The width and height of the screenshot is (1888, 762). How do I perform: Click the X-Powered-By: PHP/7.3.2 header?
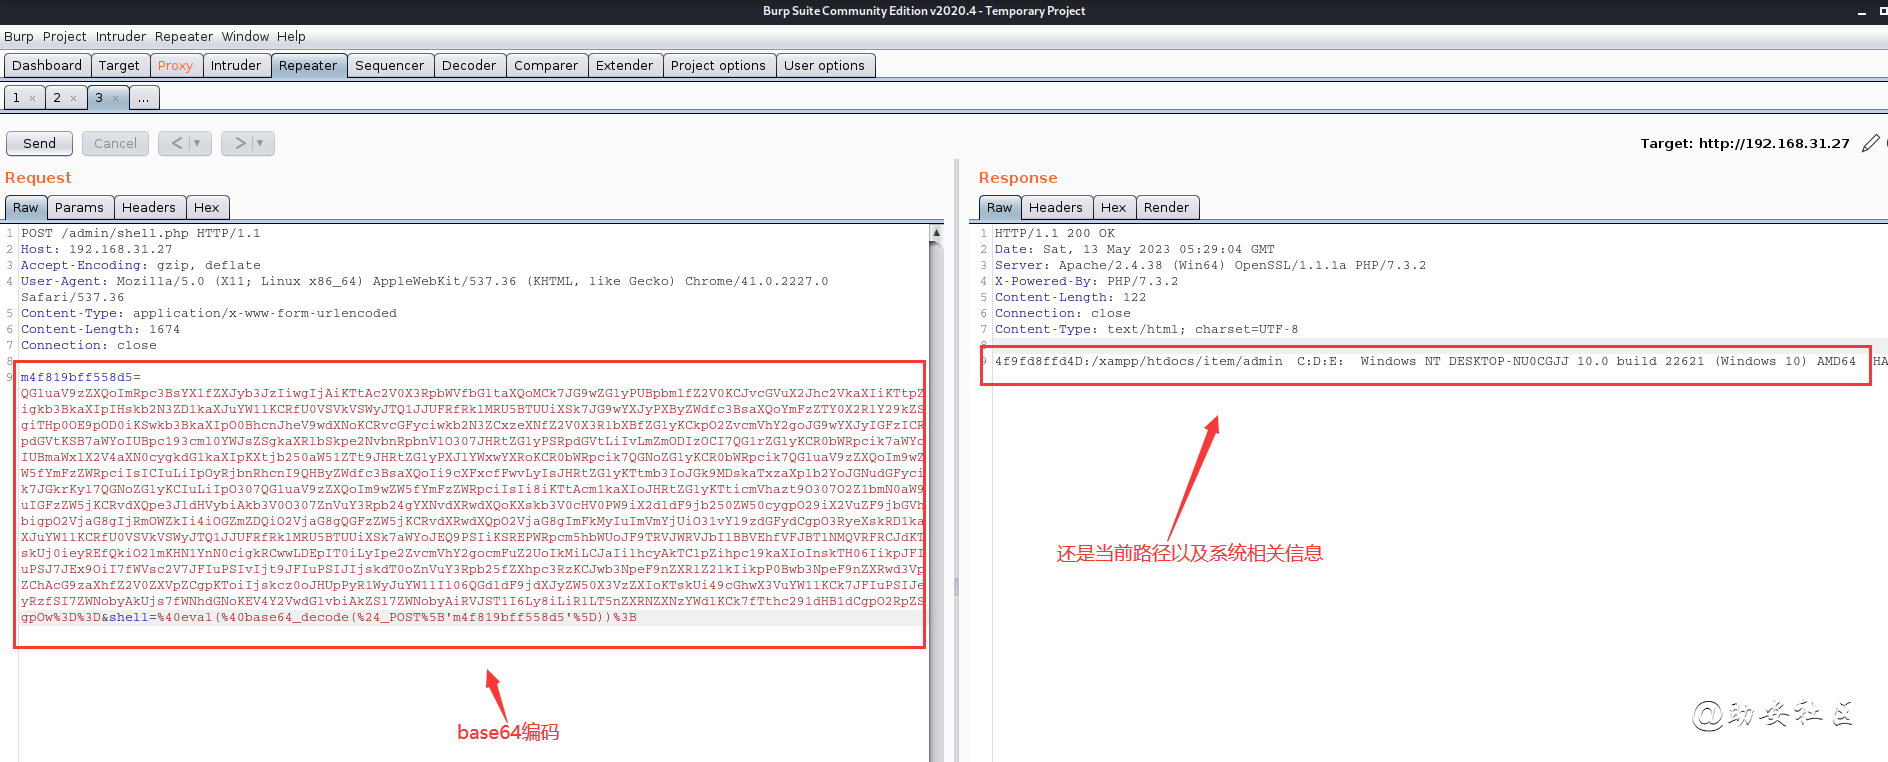[x=1087, y=281]
